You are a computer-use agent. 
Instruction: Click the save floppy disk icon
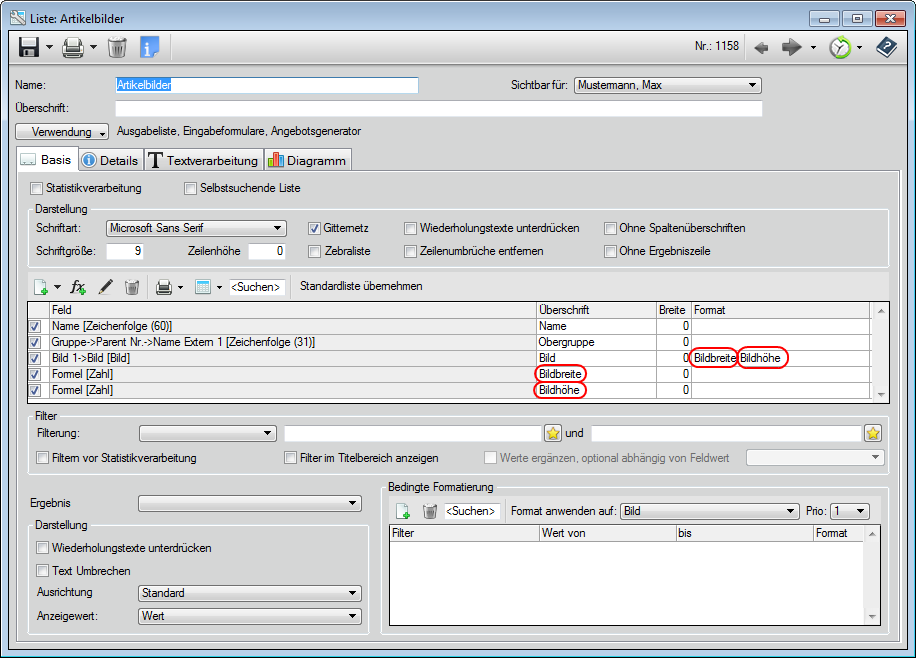click(28, 47)
